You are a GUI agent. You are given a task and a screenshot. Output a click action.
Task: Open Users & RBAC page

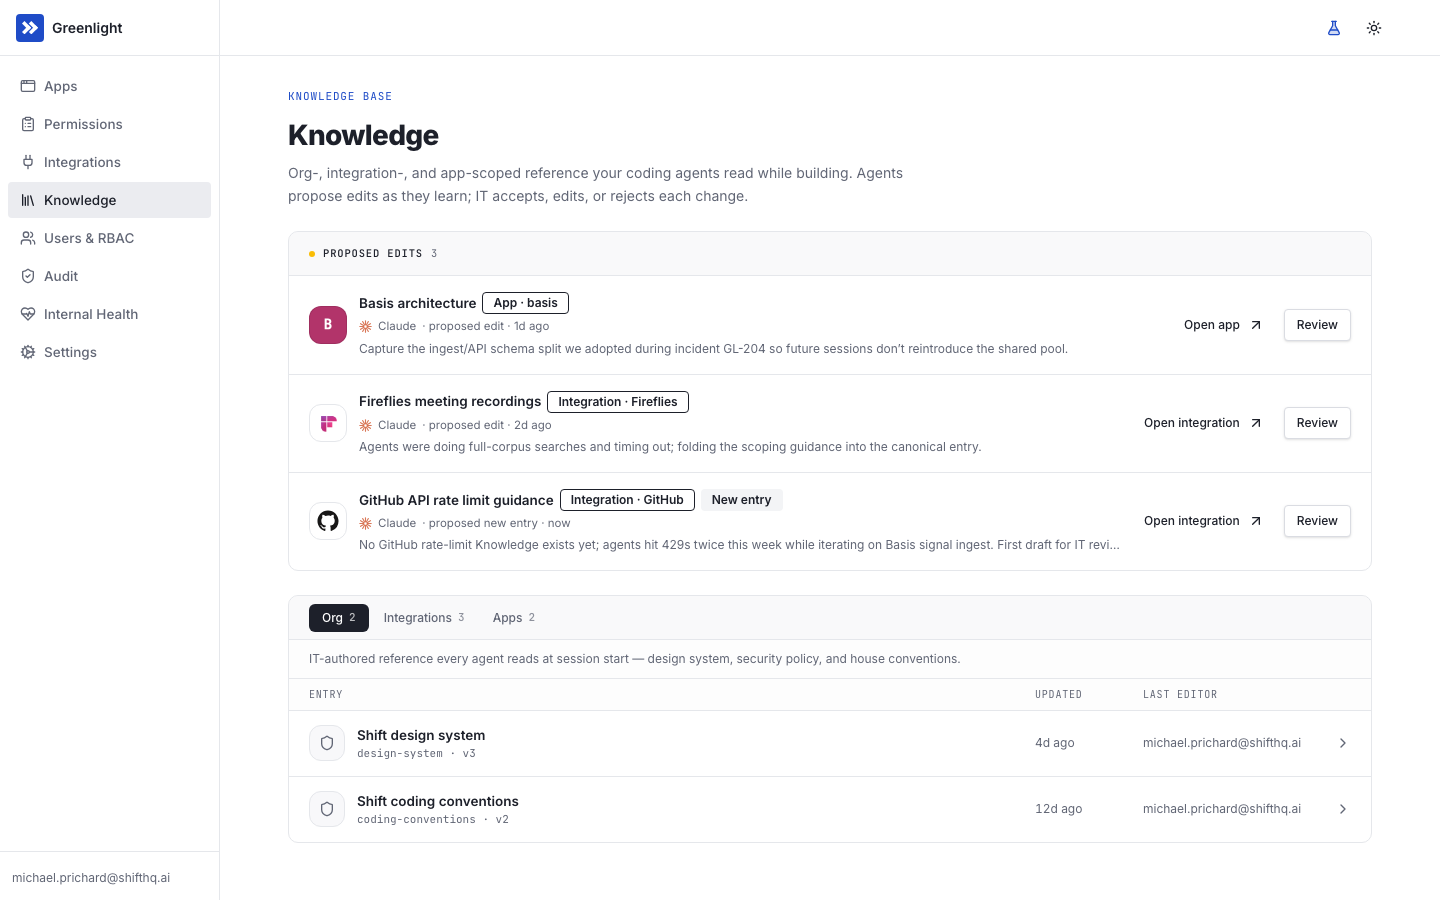[109, 238]
